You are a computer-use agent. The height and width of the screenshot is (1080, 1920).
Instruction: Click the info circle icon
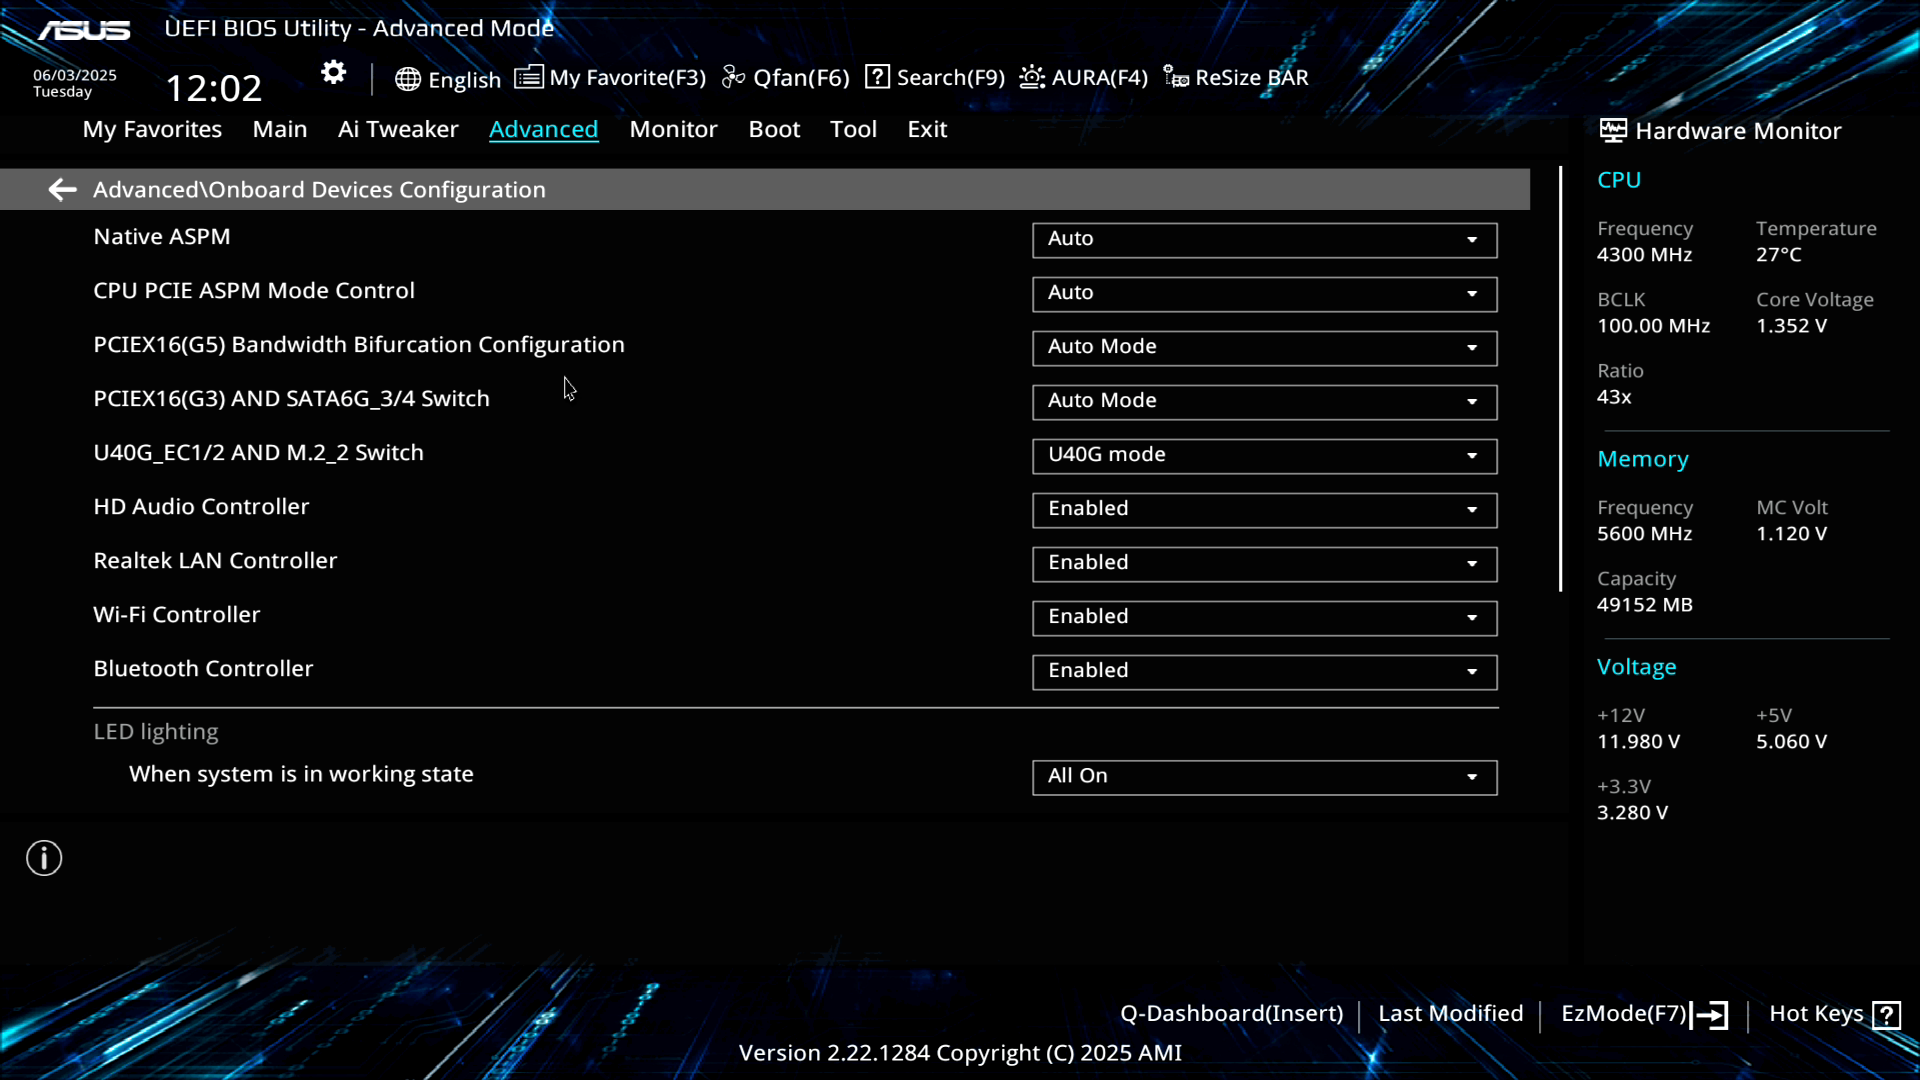pos(44,858)
